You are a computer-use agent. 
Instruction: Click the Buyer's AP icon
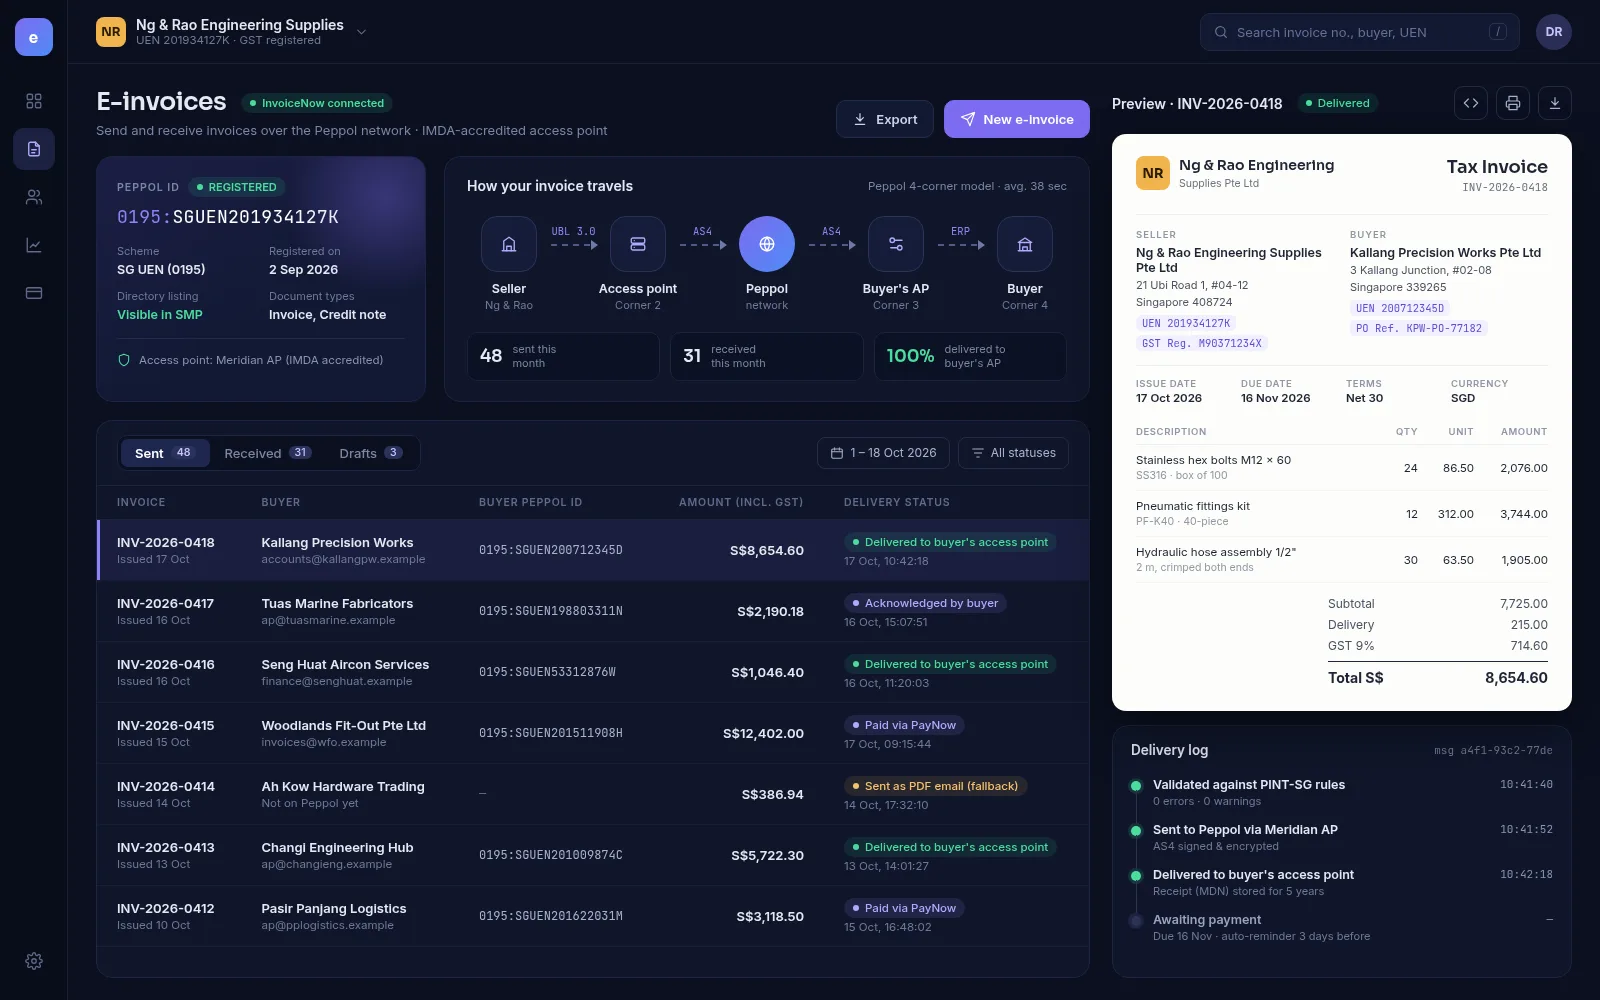click(x=896, y=244)
